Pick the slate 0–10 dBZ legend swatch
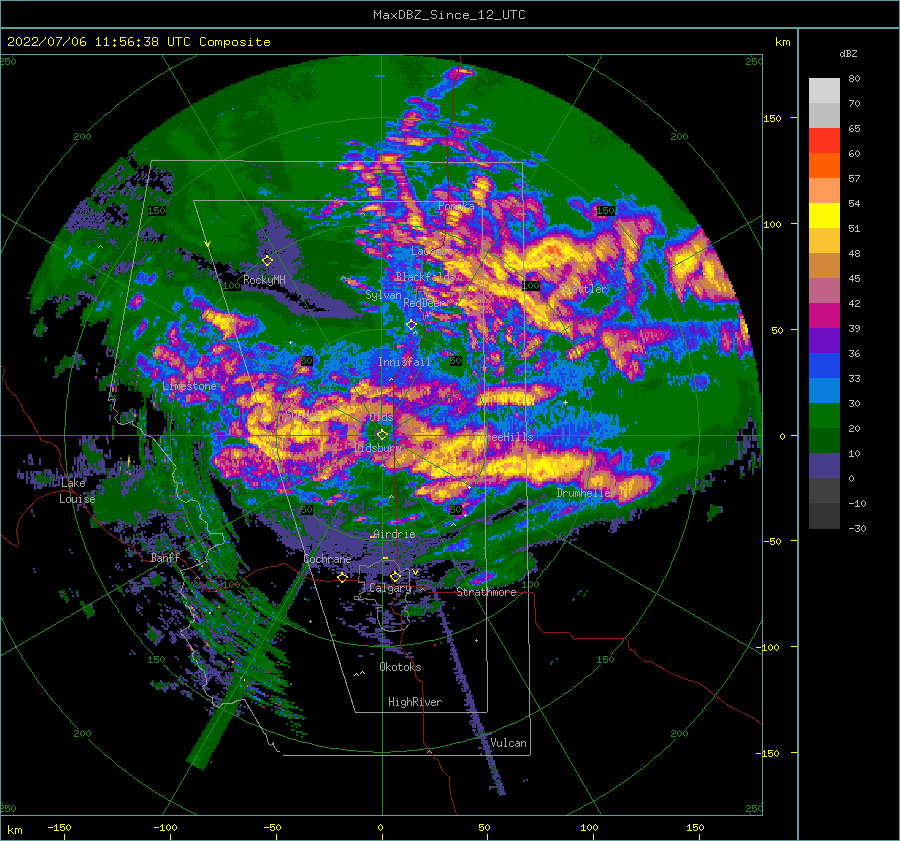The height and width of the screenshot is (841, 900). (824, 466)
